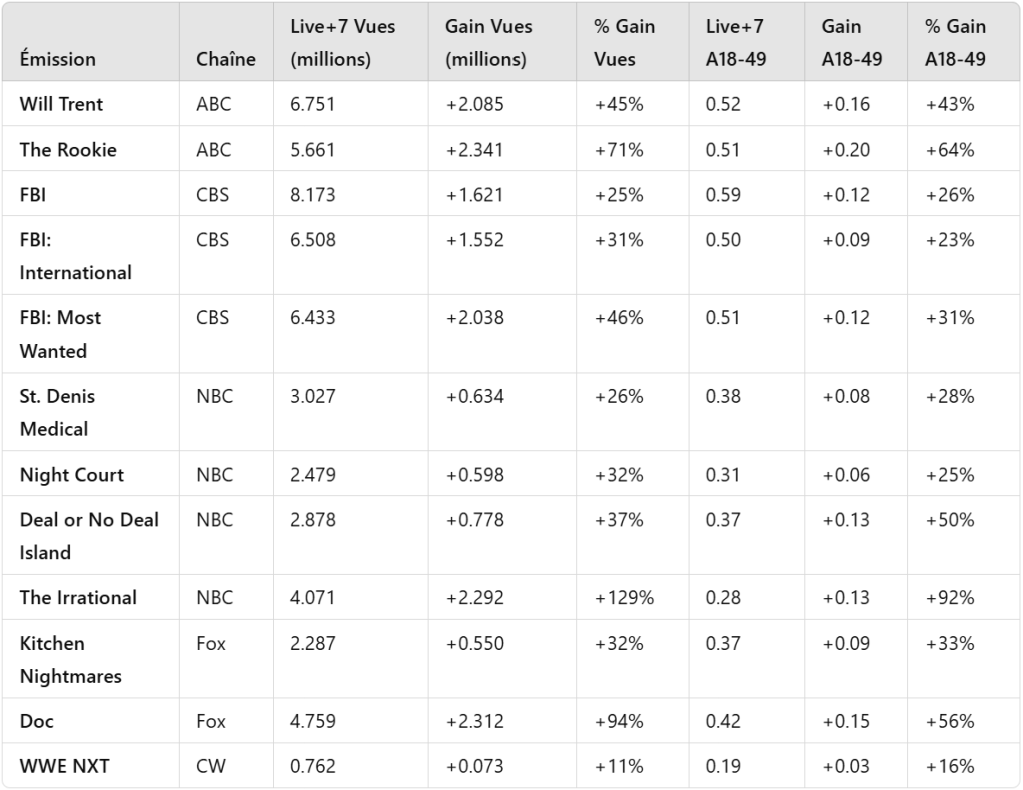
Task: Select the Live+7 Vues (millions) header
Action: point(342,43)
